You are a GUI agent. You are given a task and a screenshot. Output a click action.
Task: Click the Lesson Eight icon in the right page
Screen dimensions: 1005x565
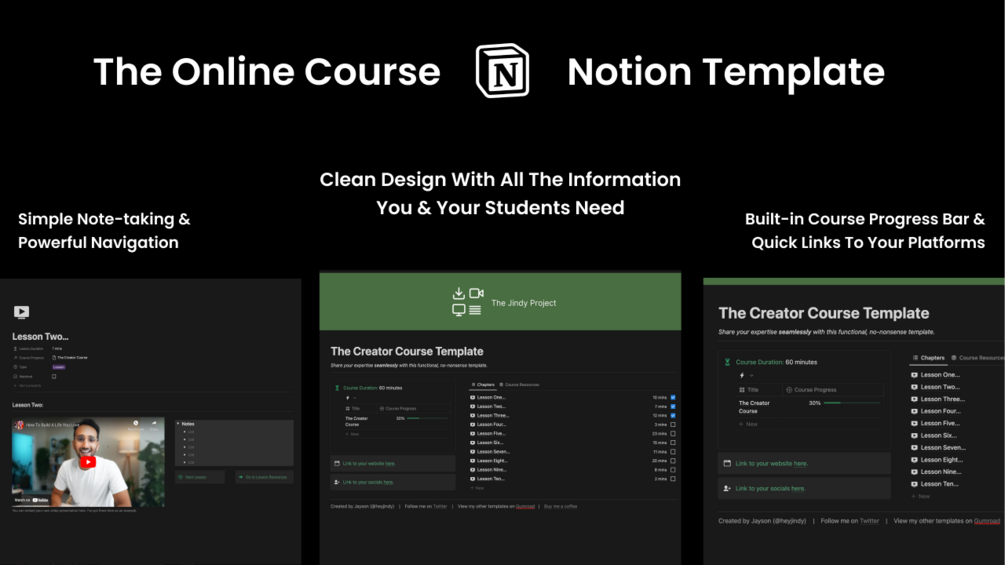pos(914,460)
